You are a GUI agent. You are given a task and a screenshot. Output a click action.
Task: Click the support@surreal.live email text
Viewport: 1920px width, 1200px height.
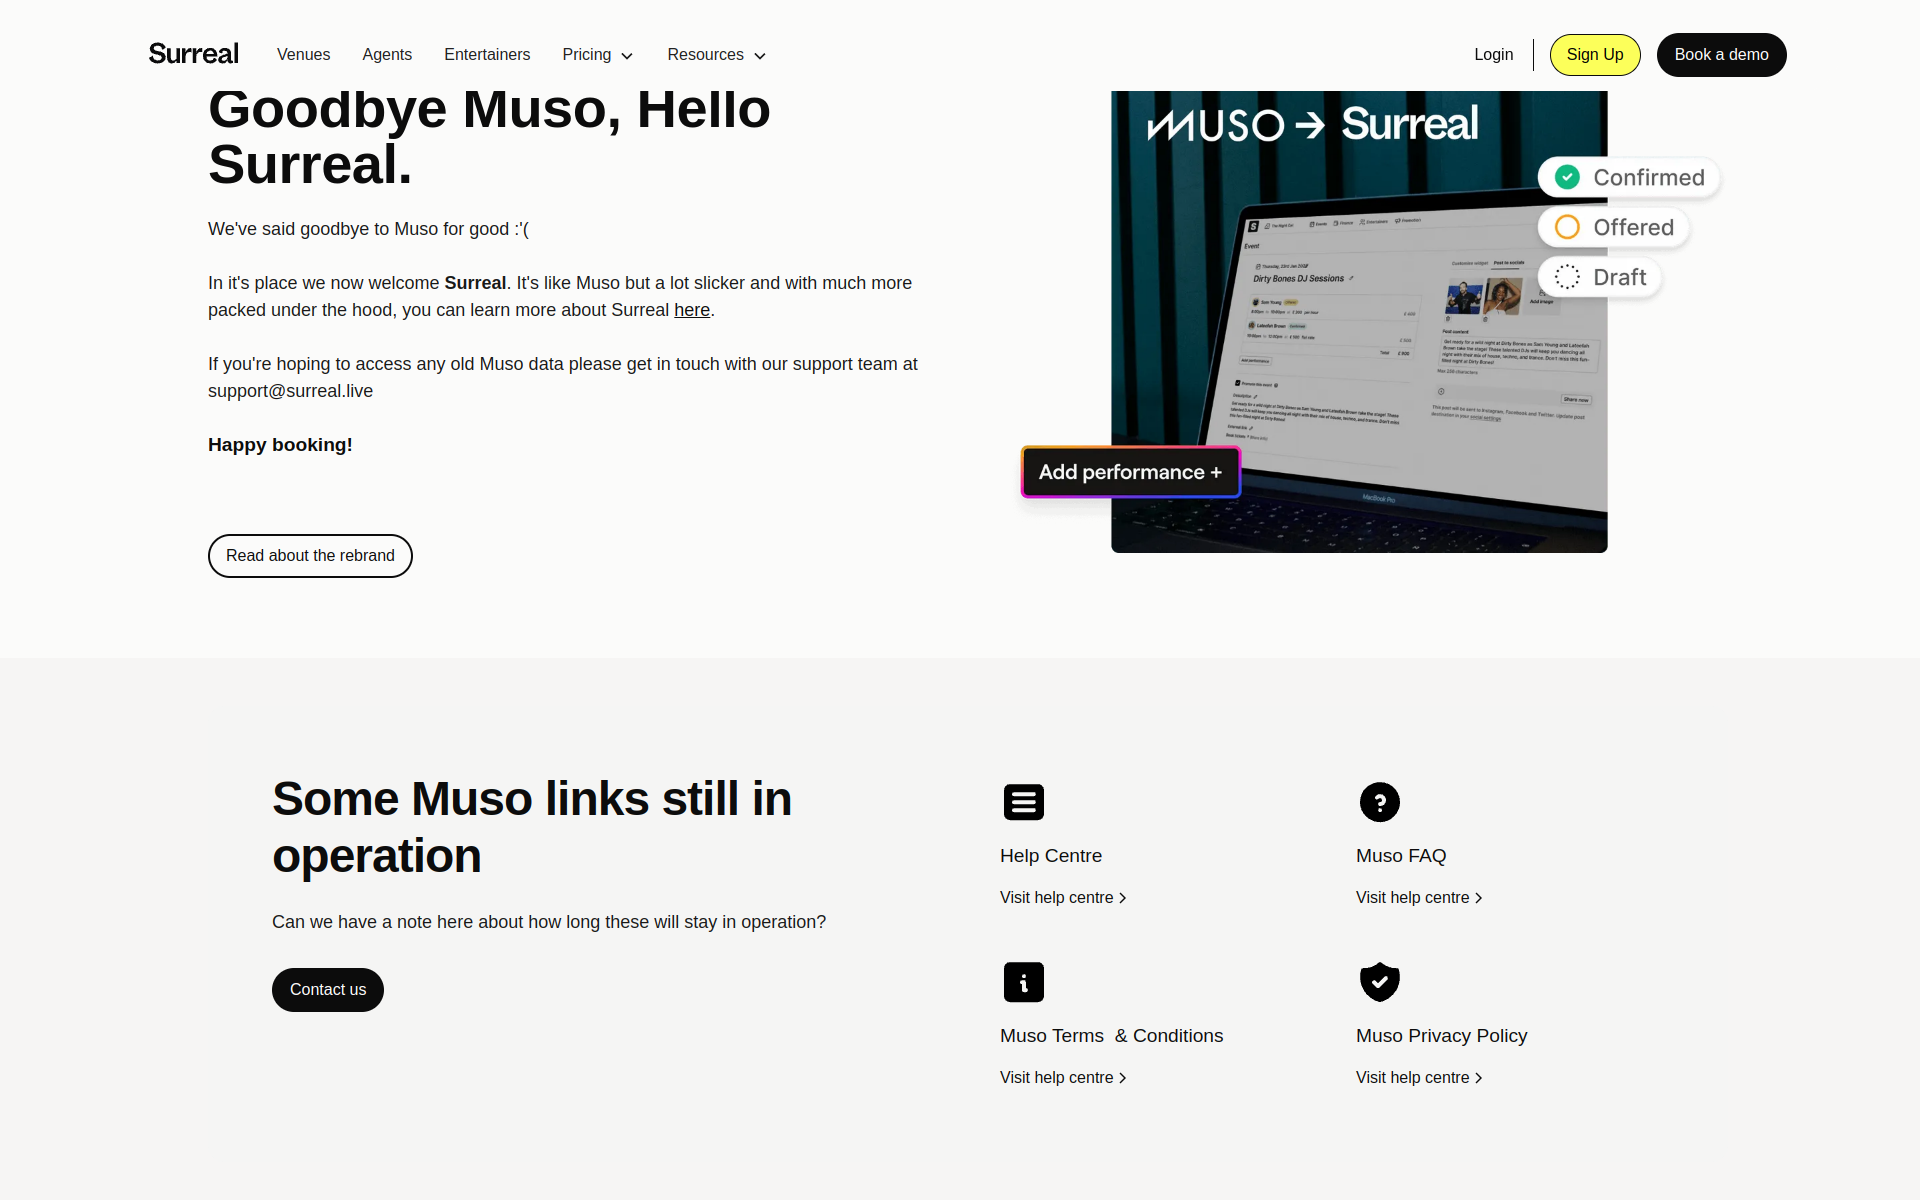pos(290,391)
